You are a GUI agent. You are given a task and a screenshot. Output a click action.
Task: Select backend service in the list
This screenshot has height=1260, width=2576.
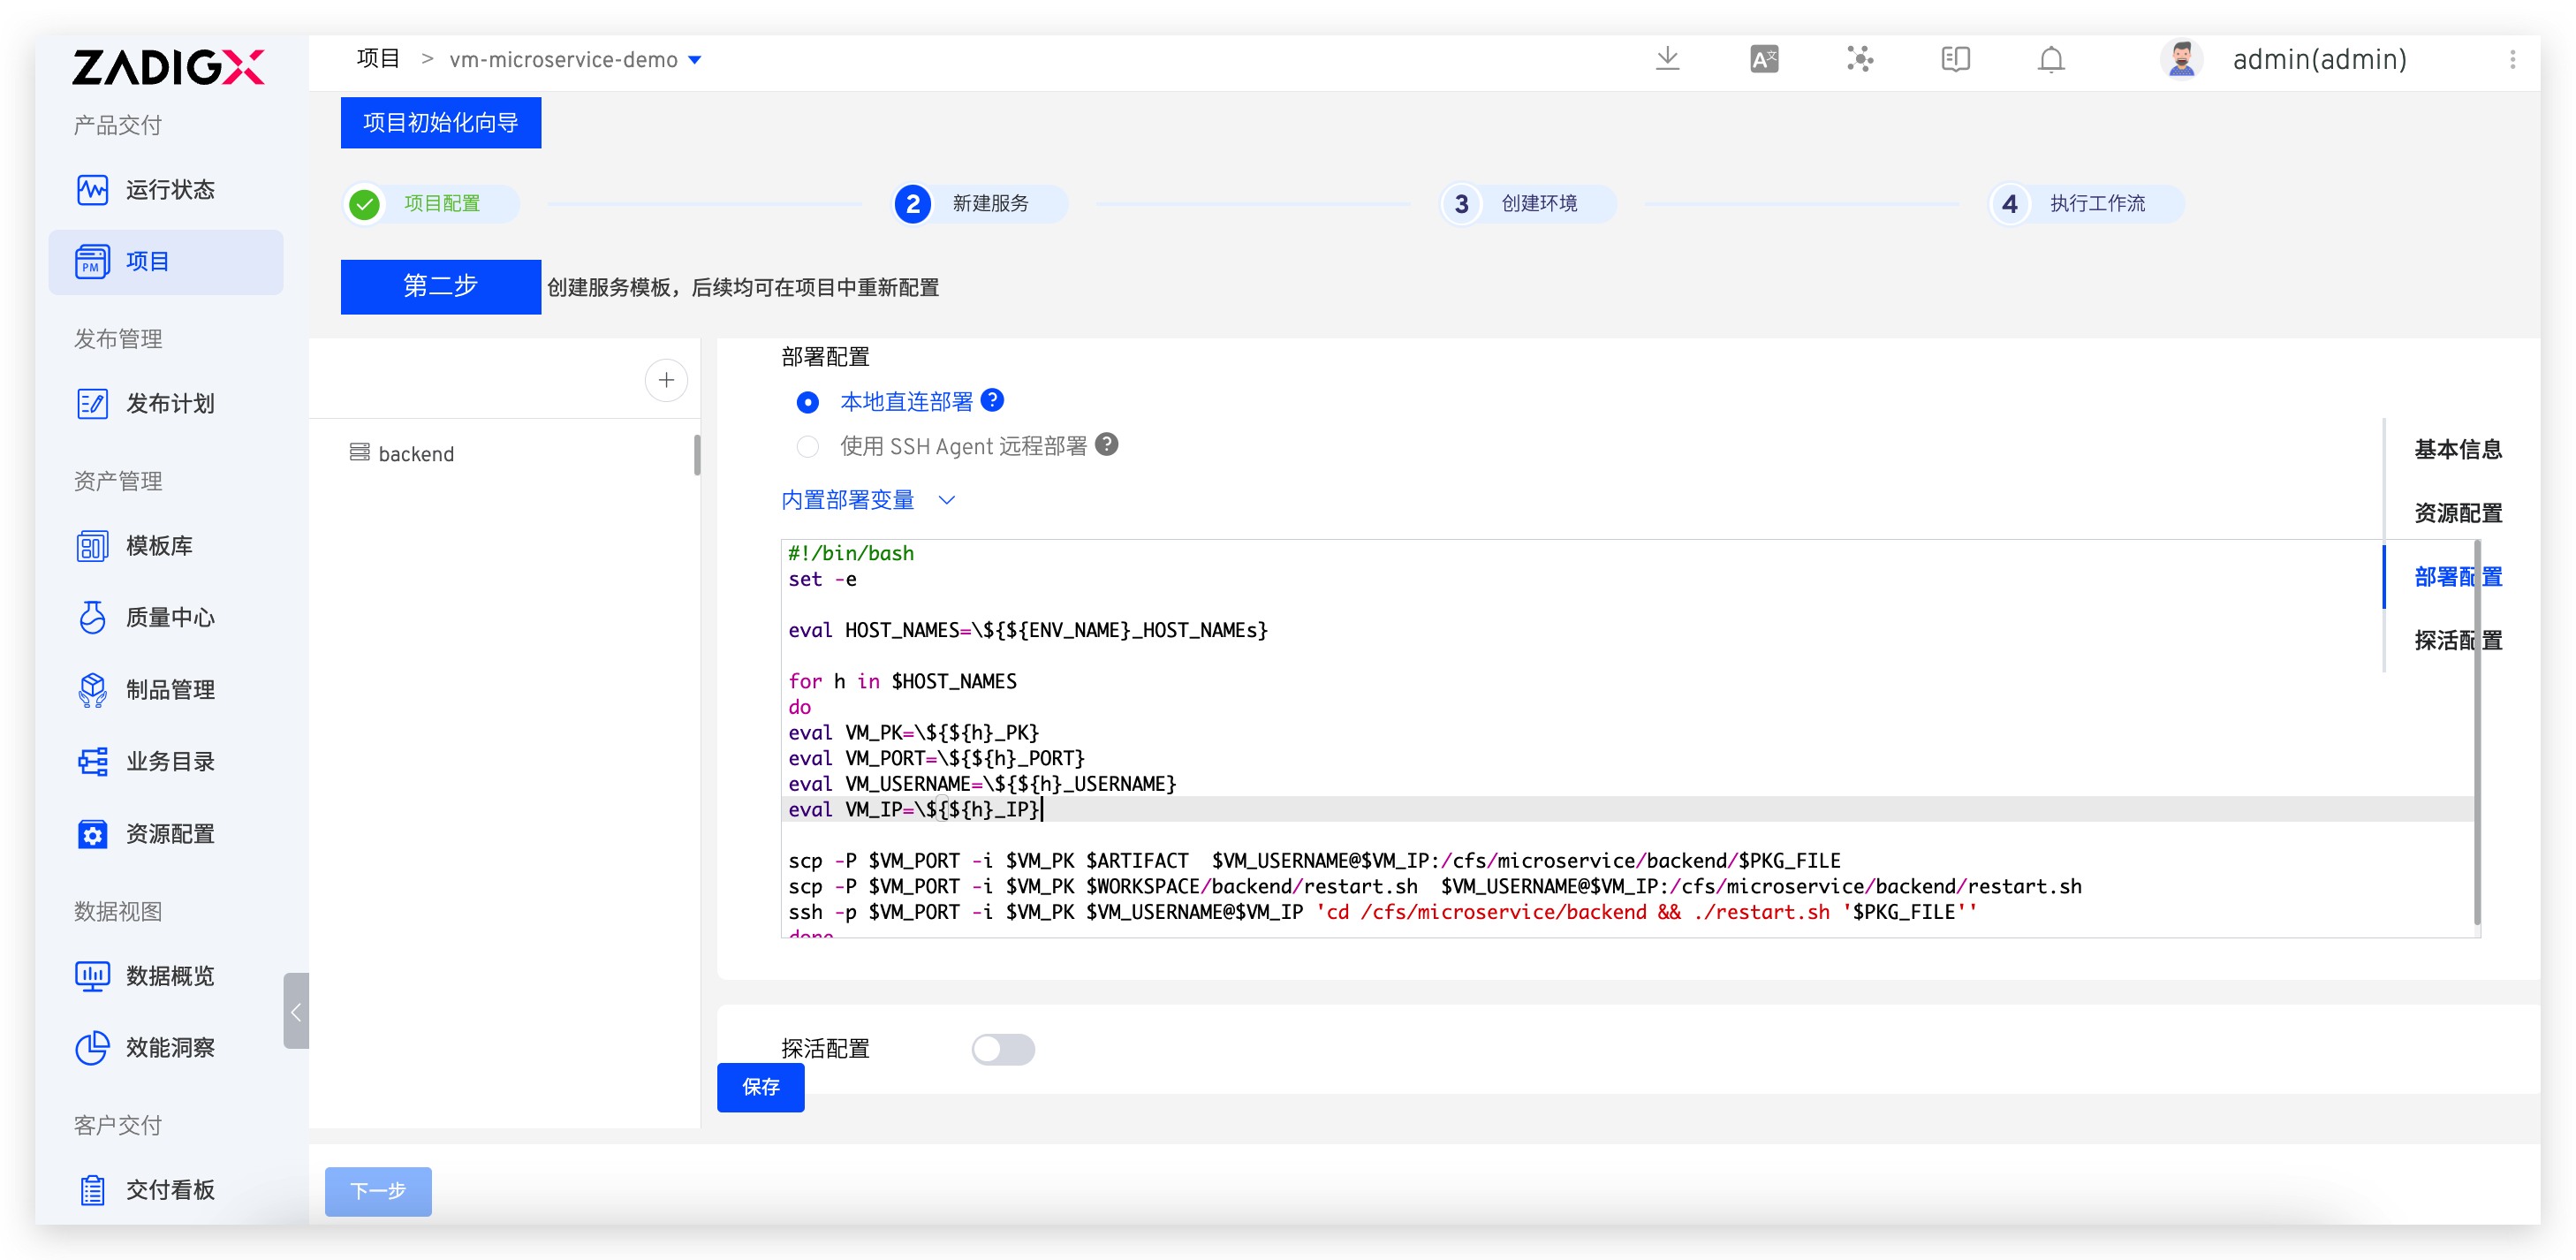coord(416,454)
